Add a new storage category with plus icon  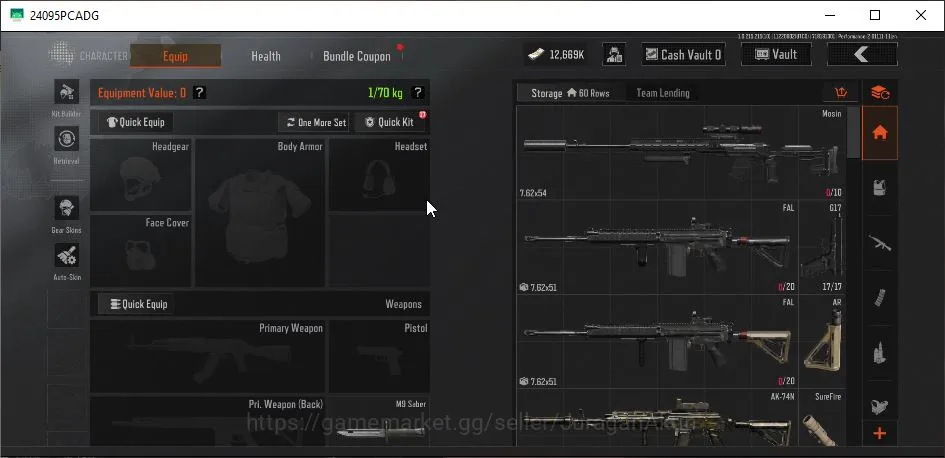[x=880, y=433]
